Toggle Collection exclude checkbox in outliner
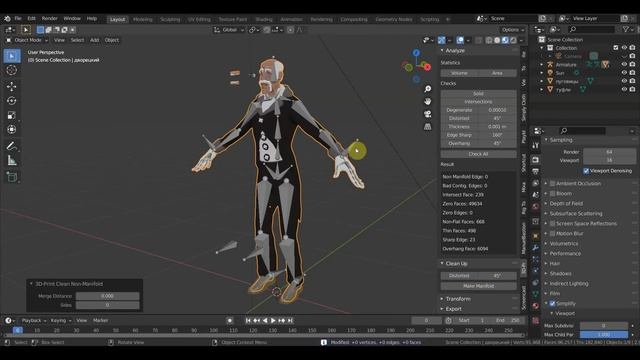 coord(616,48)
